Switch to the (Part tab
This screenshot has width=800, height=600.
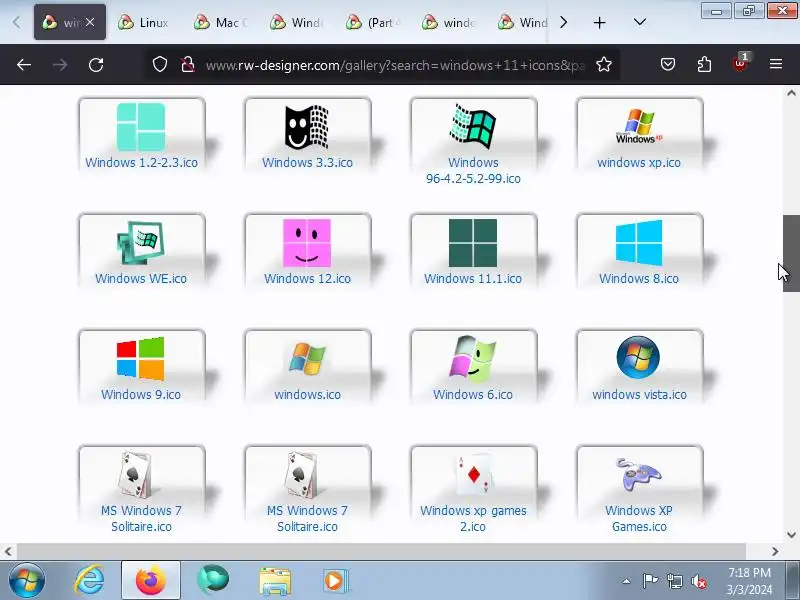point(372,22)
